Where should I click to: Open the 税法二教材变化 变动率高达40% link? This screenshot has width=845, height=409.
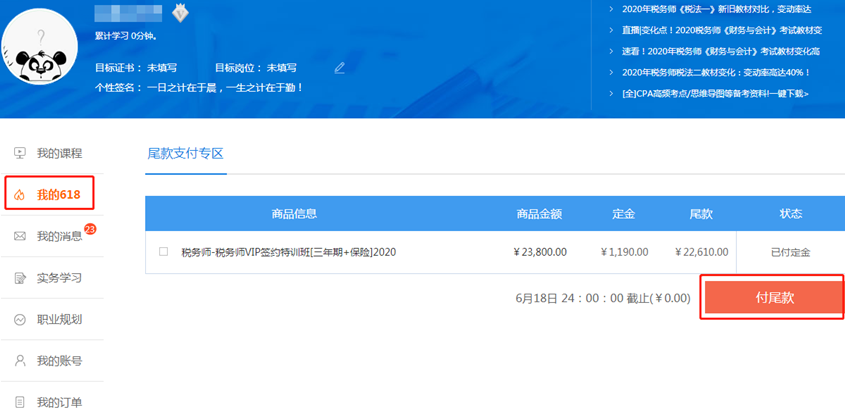(714, 72)
